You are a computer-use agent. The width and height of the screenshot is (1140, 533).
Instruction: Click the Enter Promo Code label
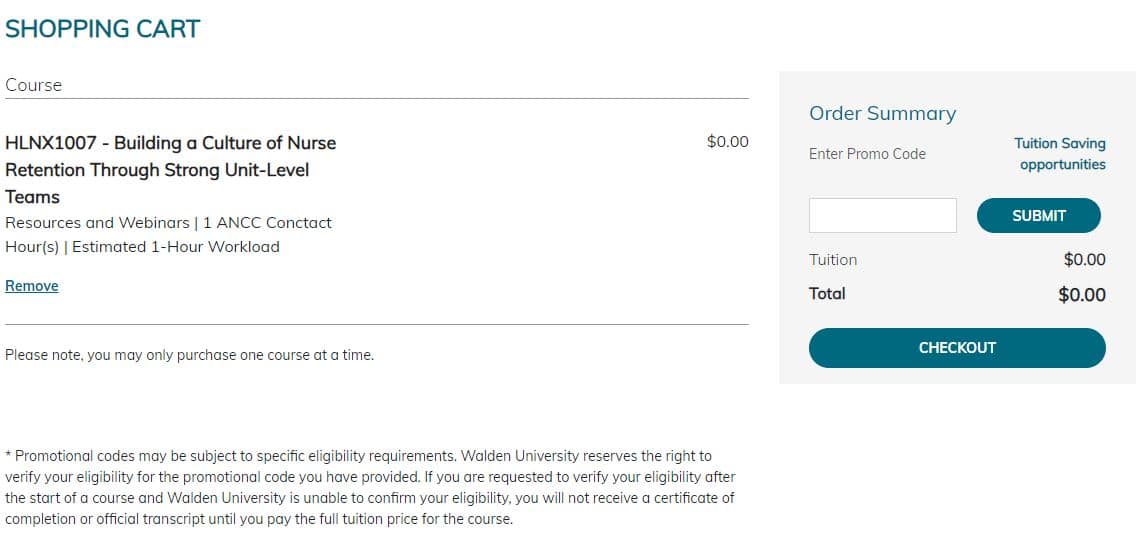pyautogui.click(x=867, y=154)
